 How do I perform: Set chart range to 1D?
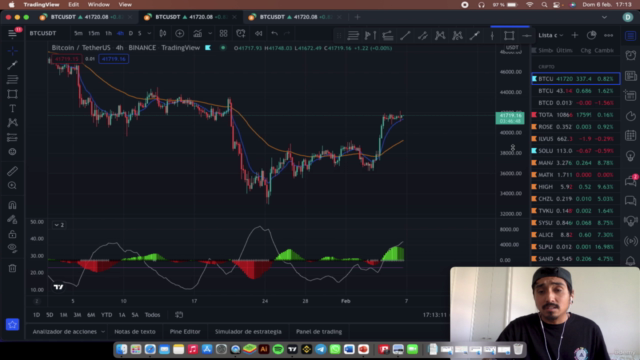coord(36,315)
